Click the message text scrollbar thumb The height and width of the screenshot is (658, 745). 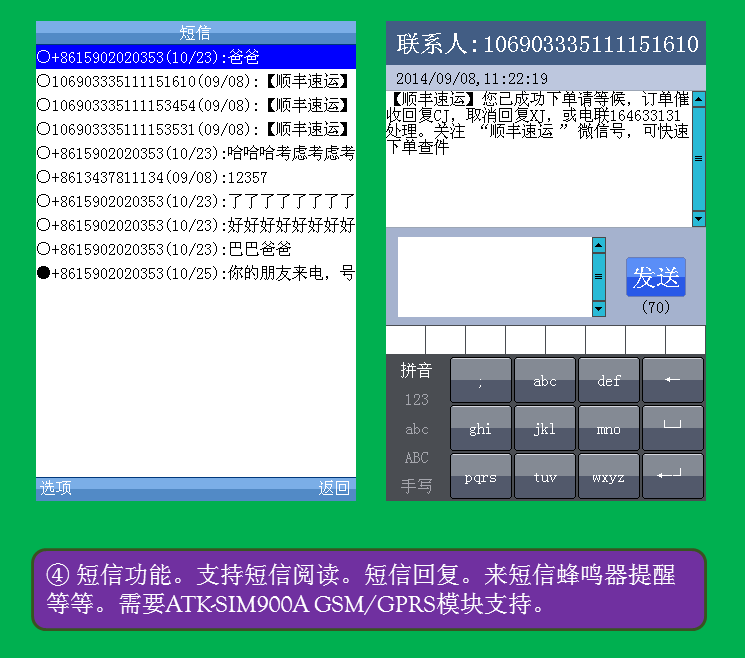point(698,158)
